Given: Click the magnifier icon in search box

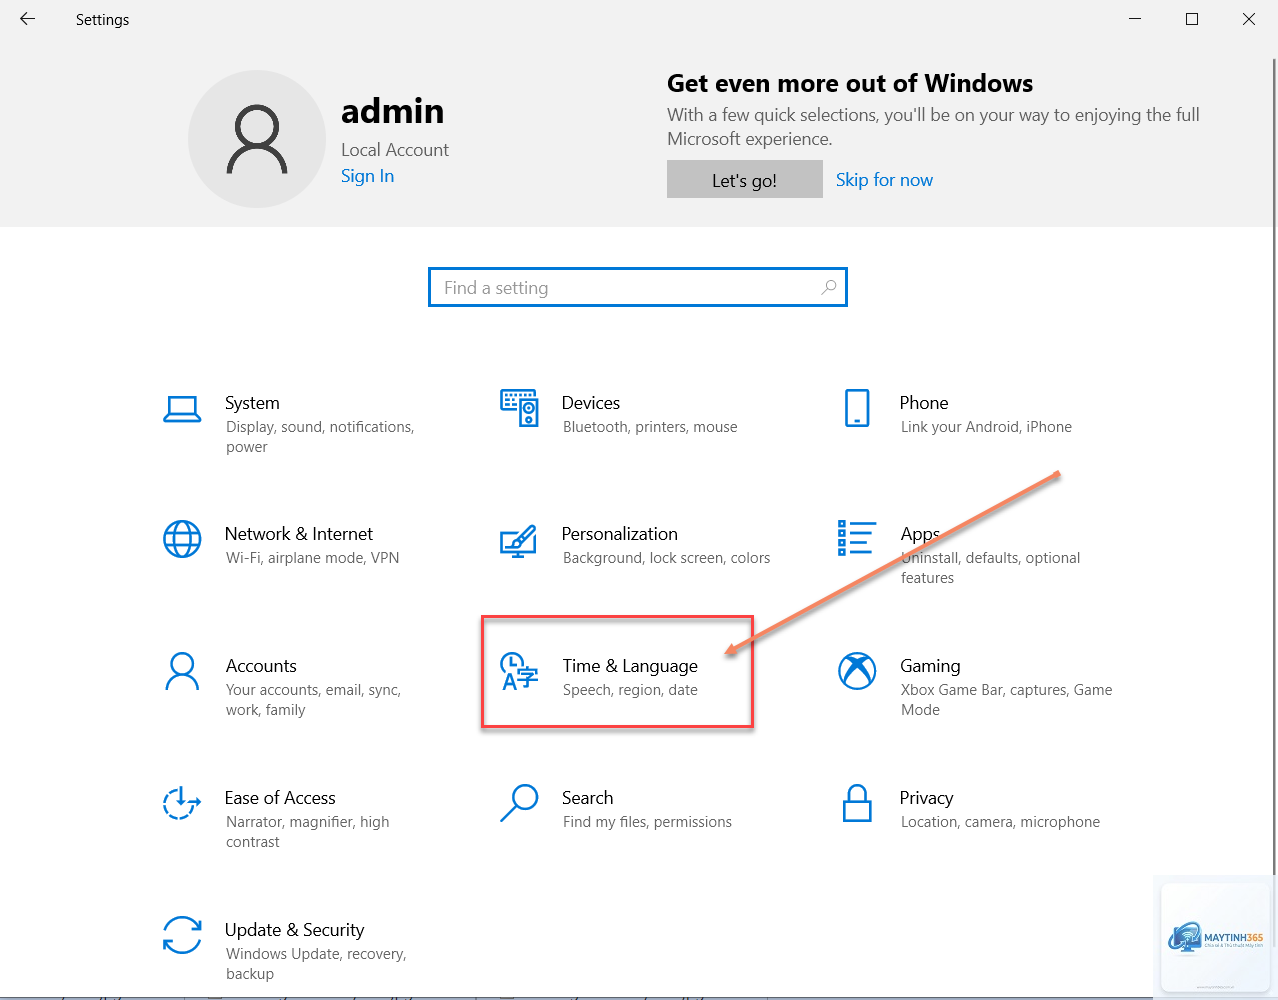Looking at the screenshot, I should tap(828, 287).
